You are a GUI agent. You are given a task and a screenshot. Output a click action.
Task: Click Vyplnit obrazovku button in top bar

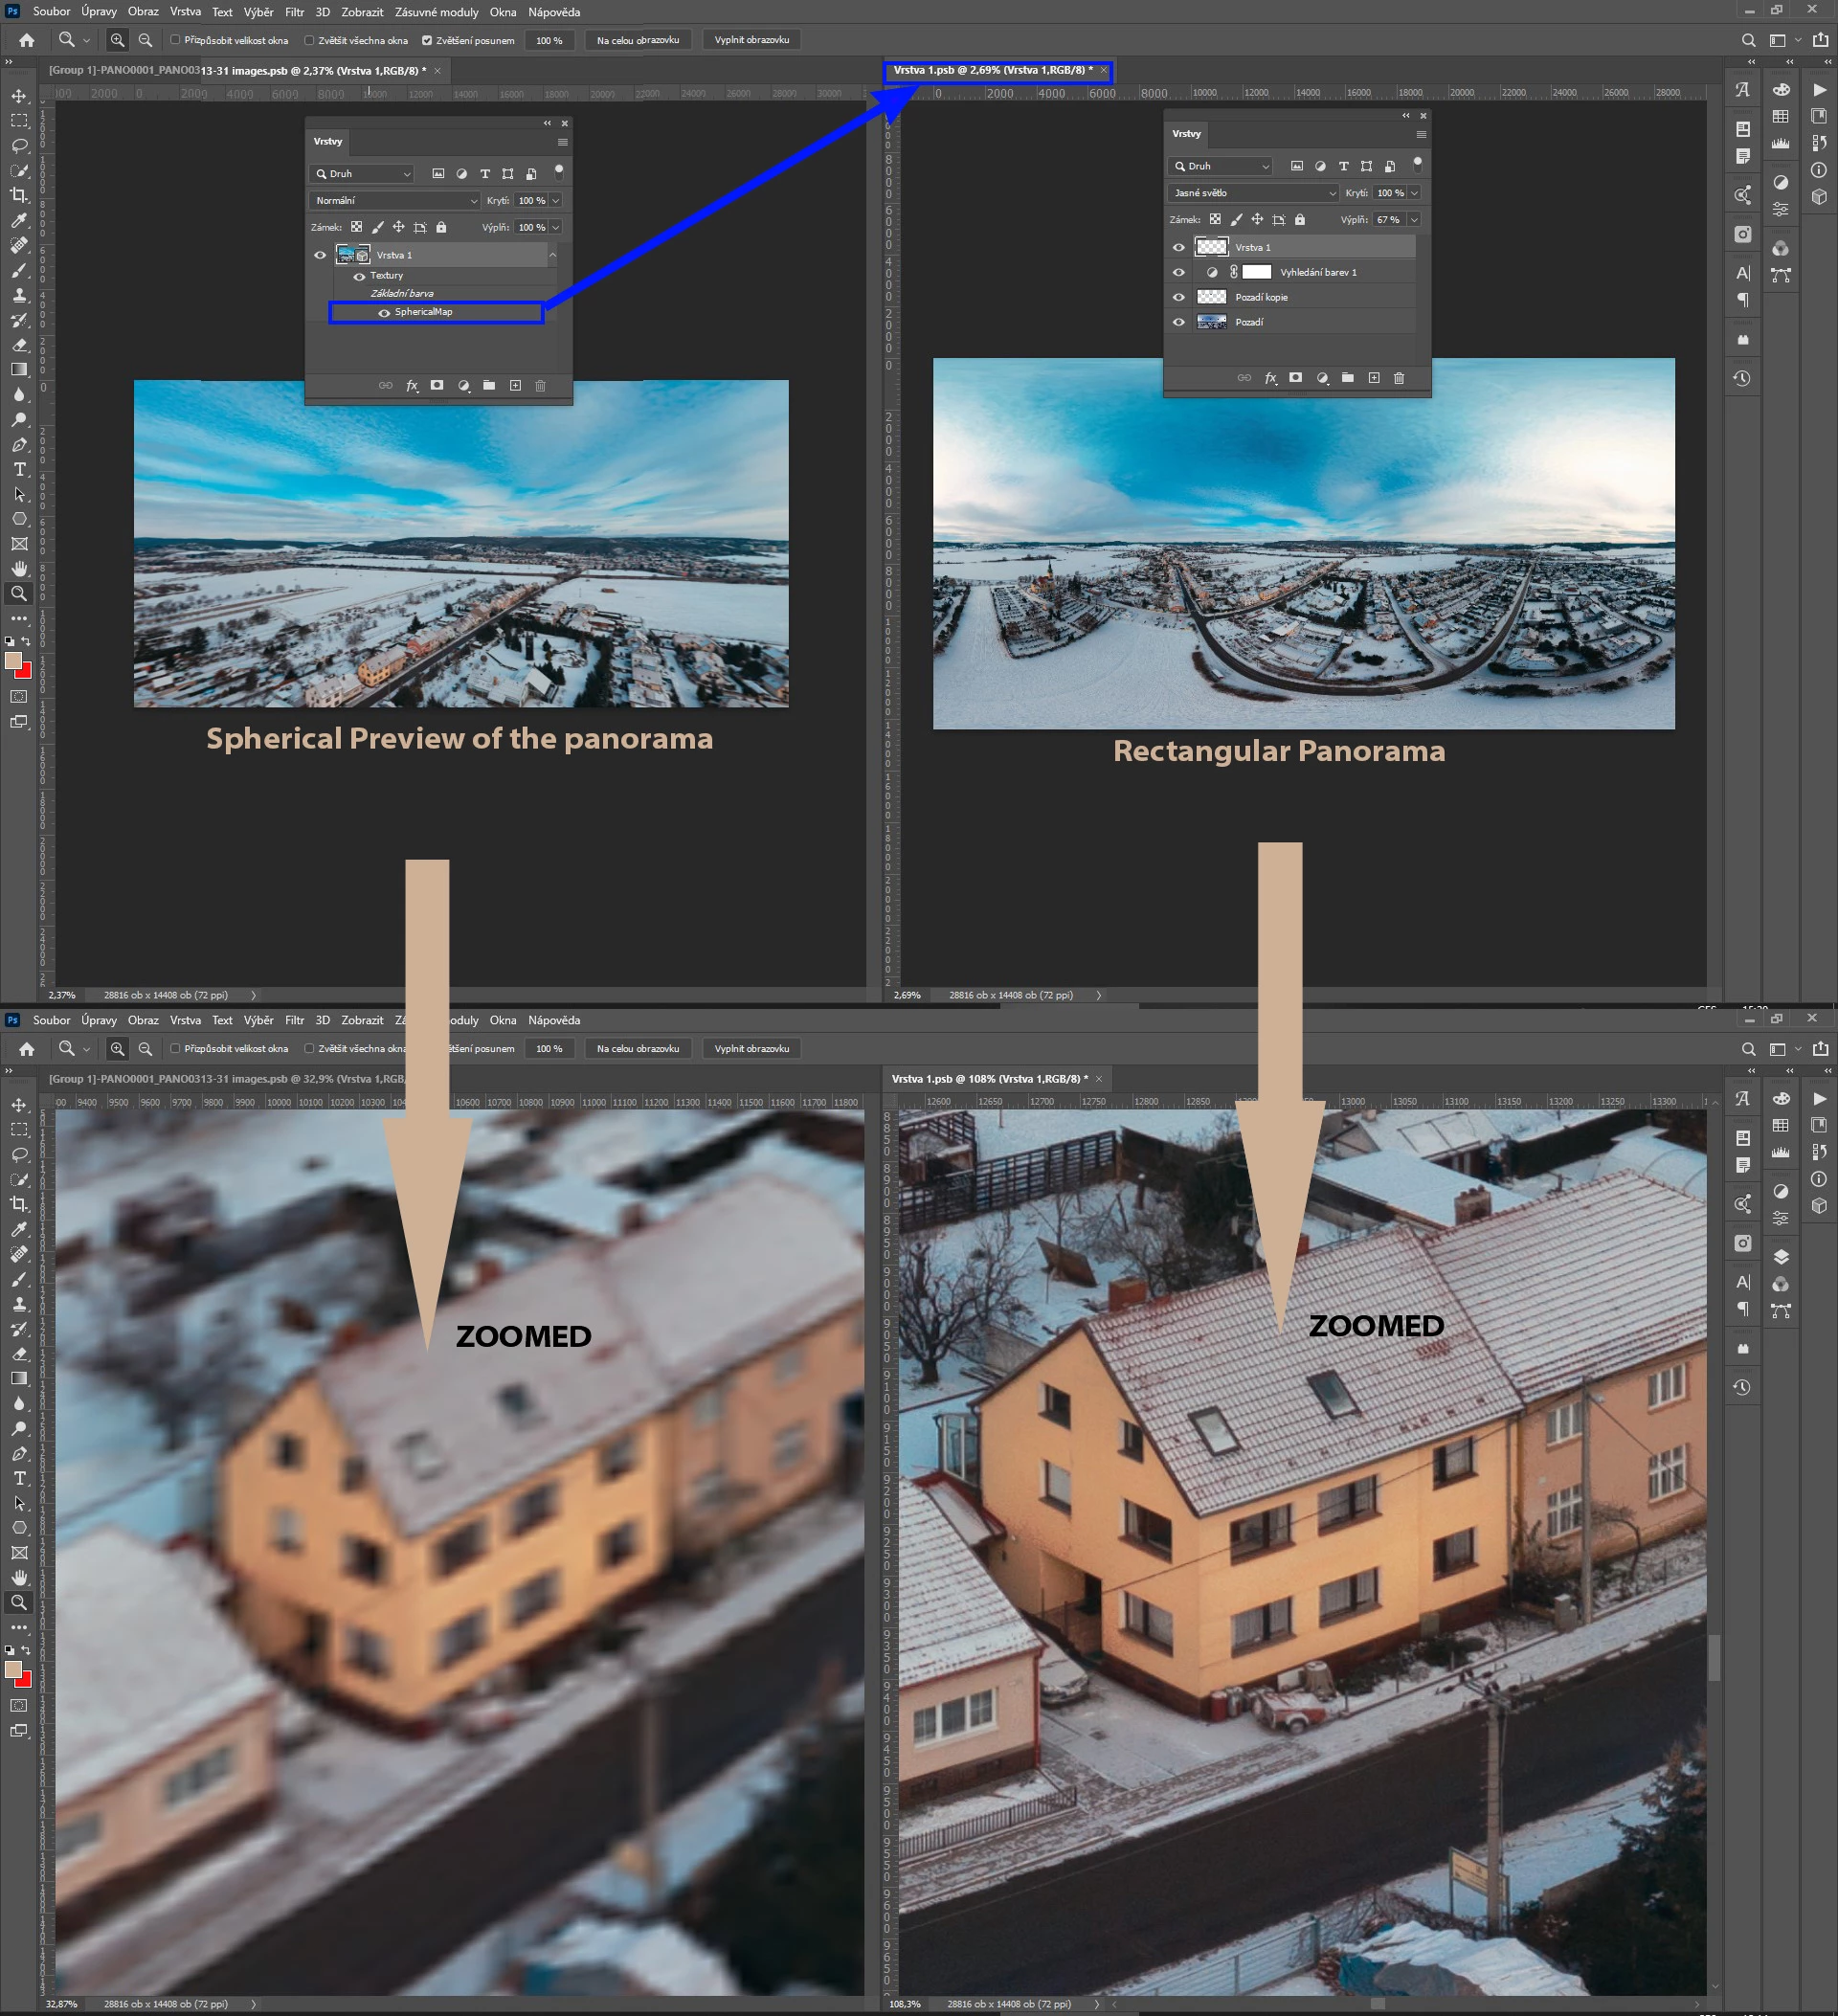click(751, 40)
